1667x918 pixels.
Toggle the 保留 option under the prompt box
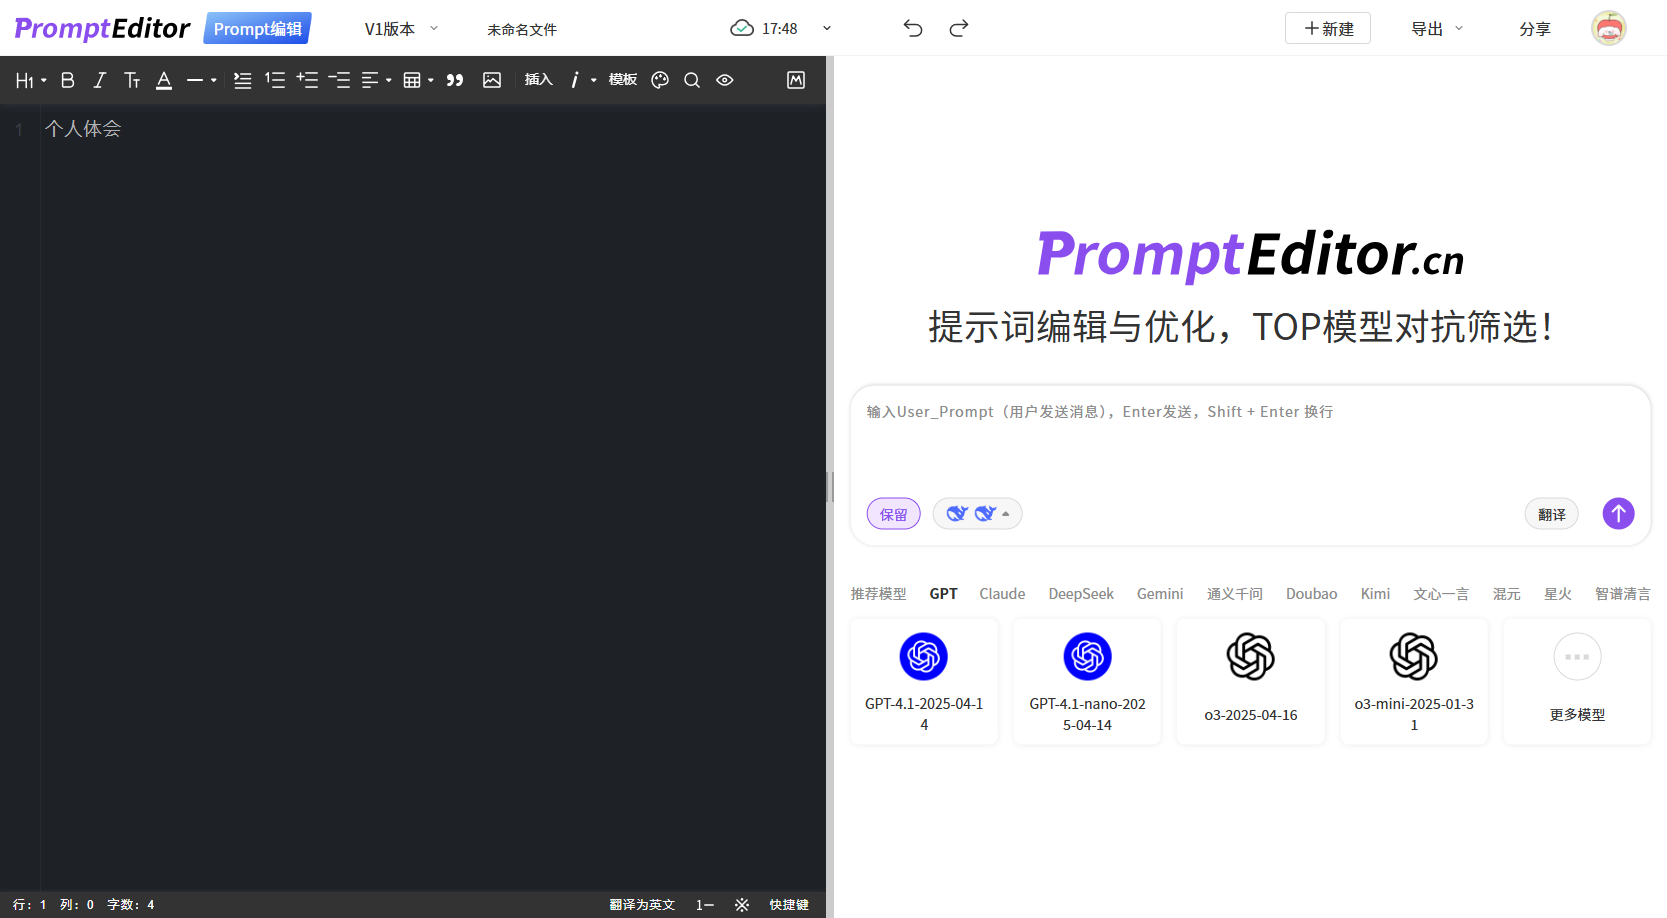pyautogui.click(x=893, y=513)
